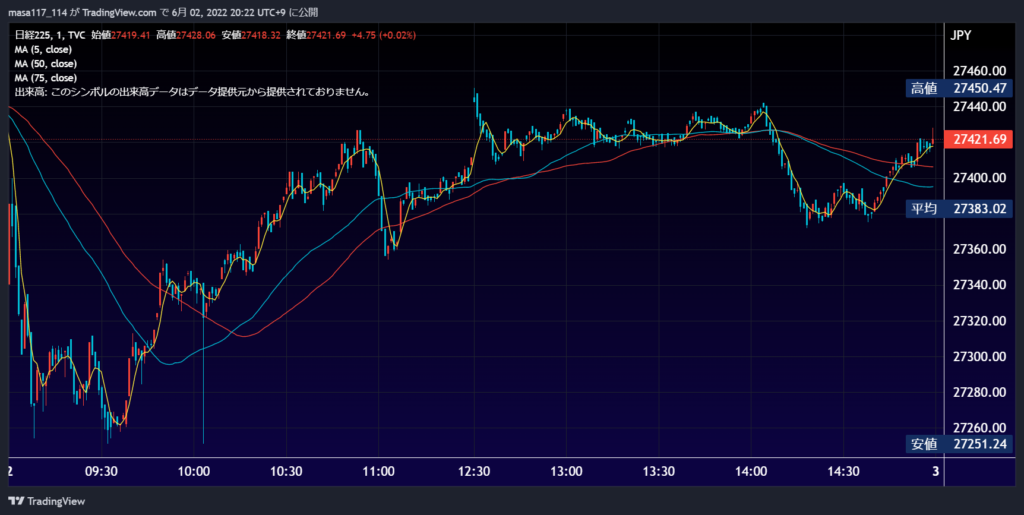Click the 高値 27428.06 value in header
The image size is (1024, 515).
[x=185, y=35]
